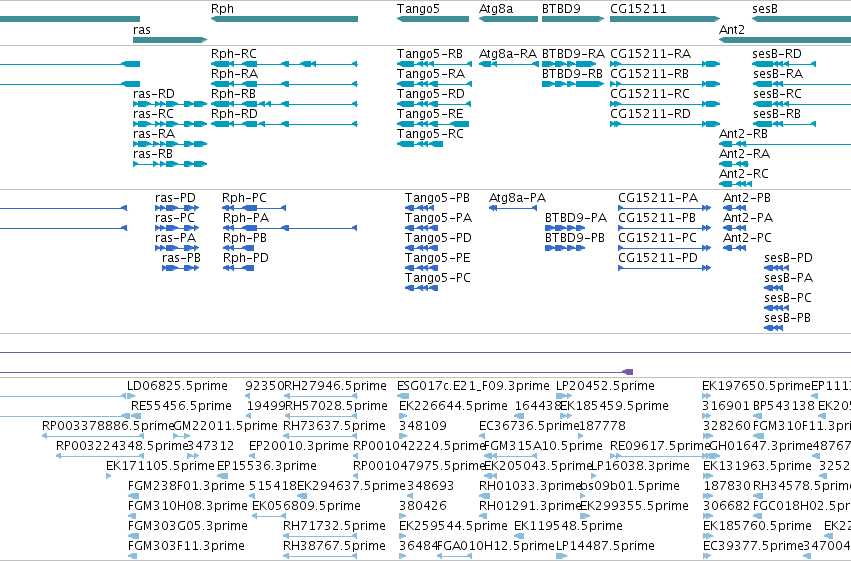Image resolution: width=851 pixels, height=561 pixels.
Task: Select transcript Ant2-RA
Action: coord(734,164)
